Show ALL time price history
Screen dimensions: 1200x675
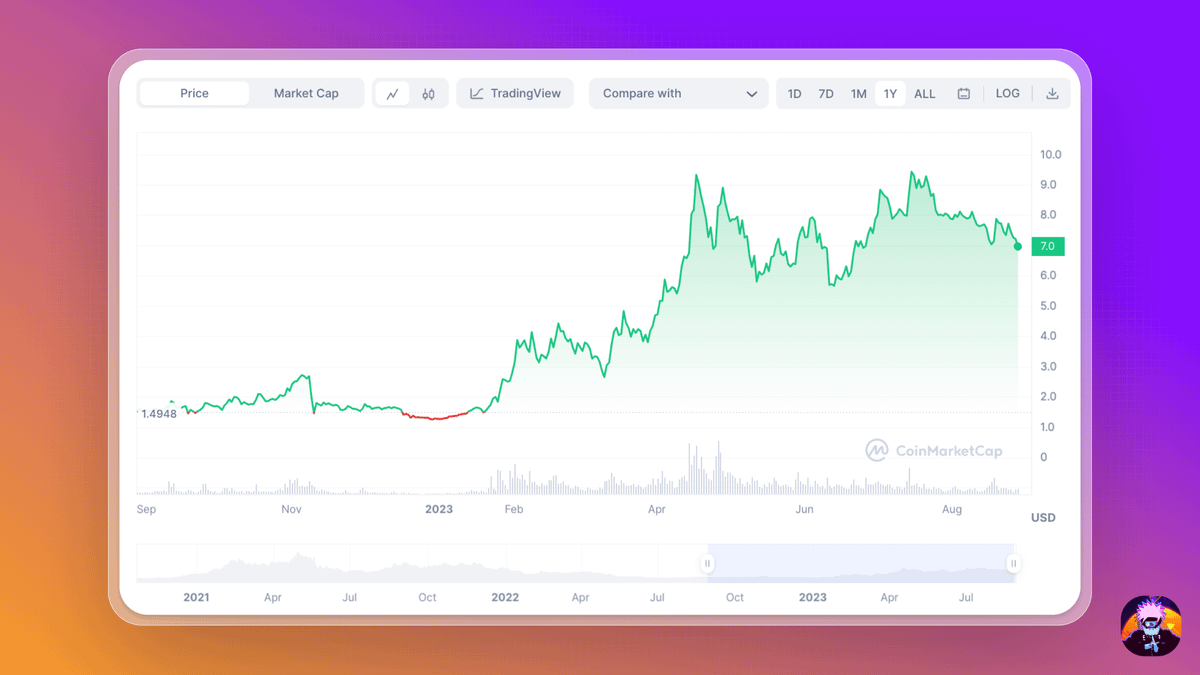tap(925, 94)
